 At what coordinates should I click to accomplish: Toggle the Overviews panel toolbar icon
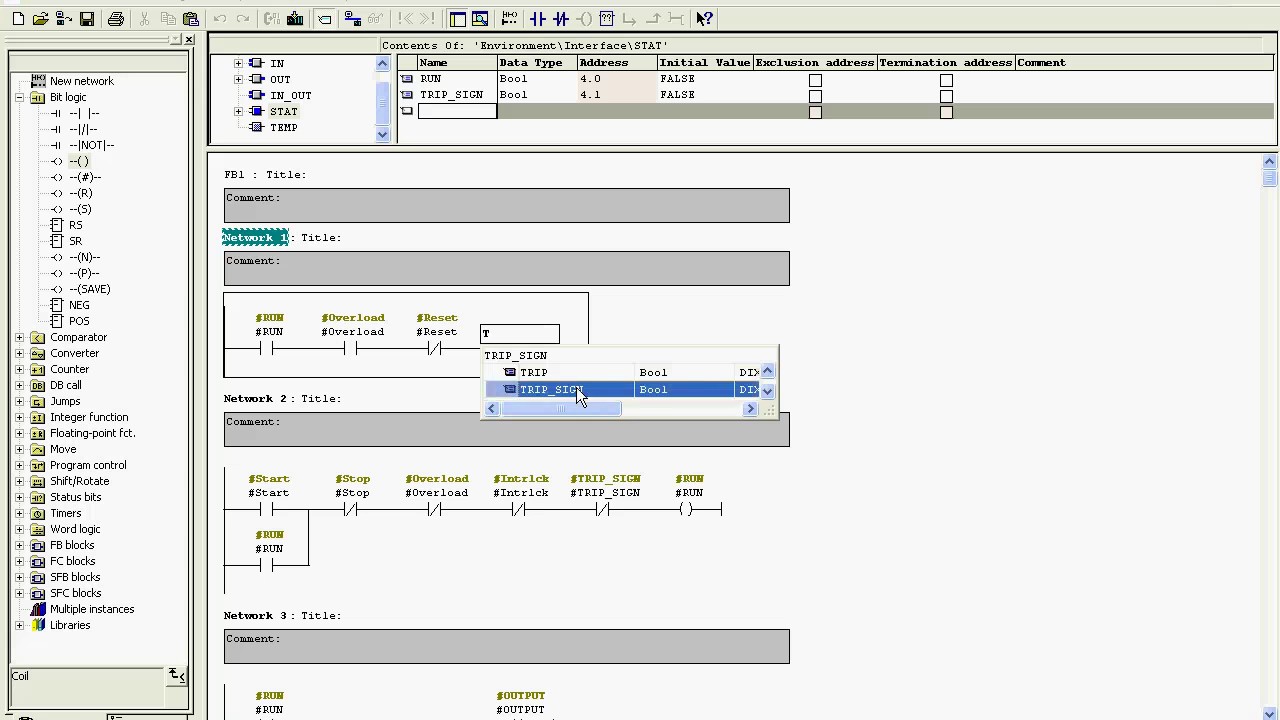(x=457, y=19)
